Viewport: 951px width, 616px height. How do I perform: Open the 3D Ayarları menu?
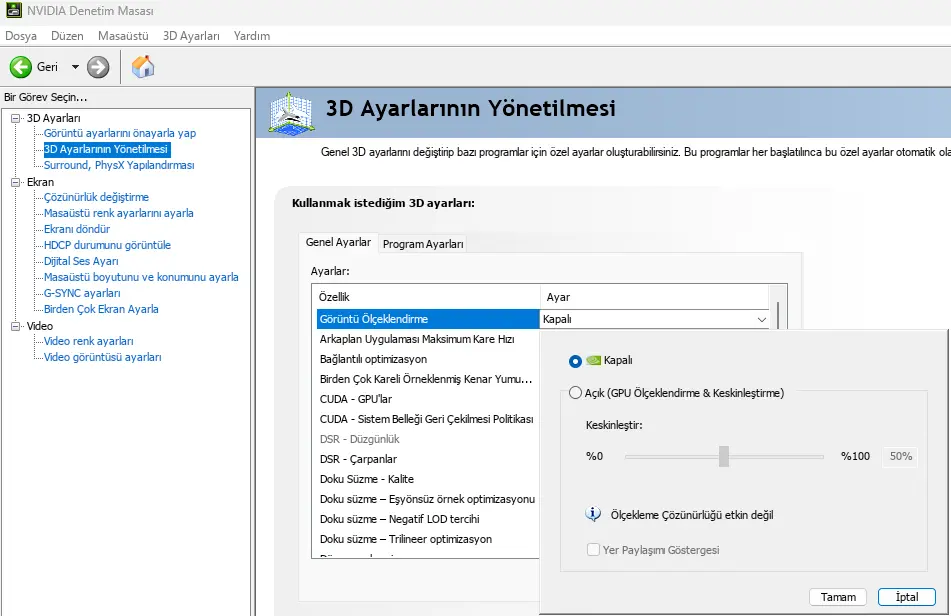191,36
